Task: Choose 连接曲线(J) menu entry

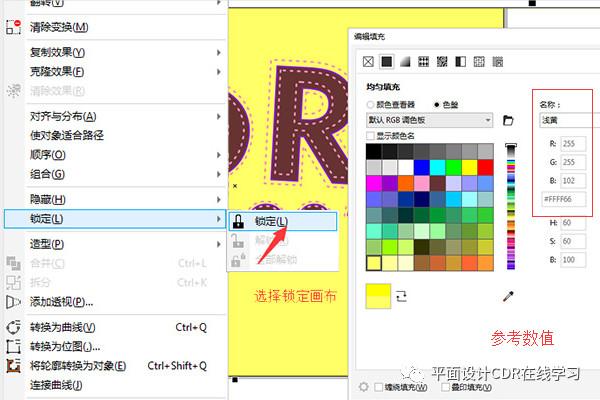Action: pos(126,385)
